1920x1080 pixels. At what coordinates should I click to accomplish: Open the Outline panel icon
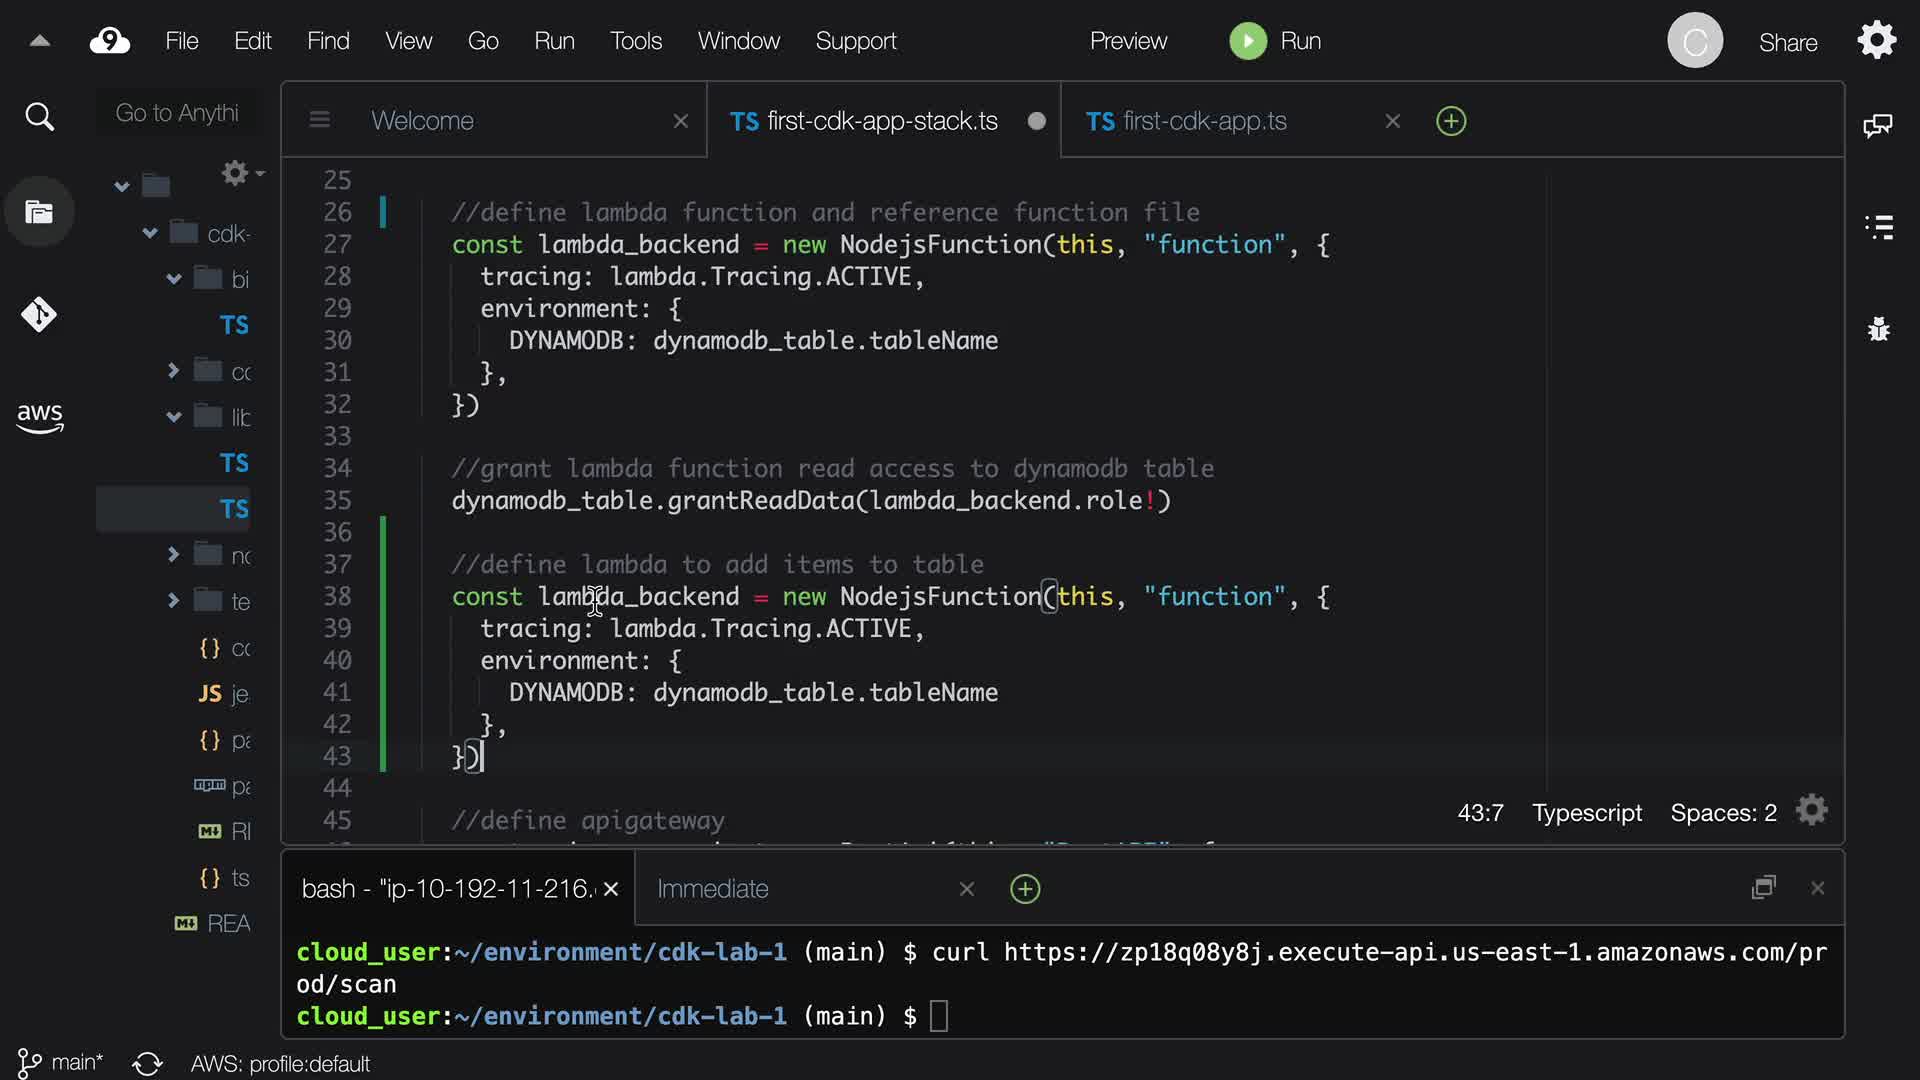coord(1879,227)
